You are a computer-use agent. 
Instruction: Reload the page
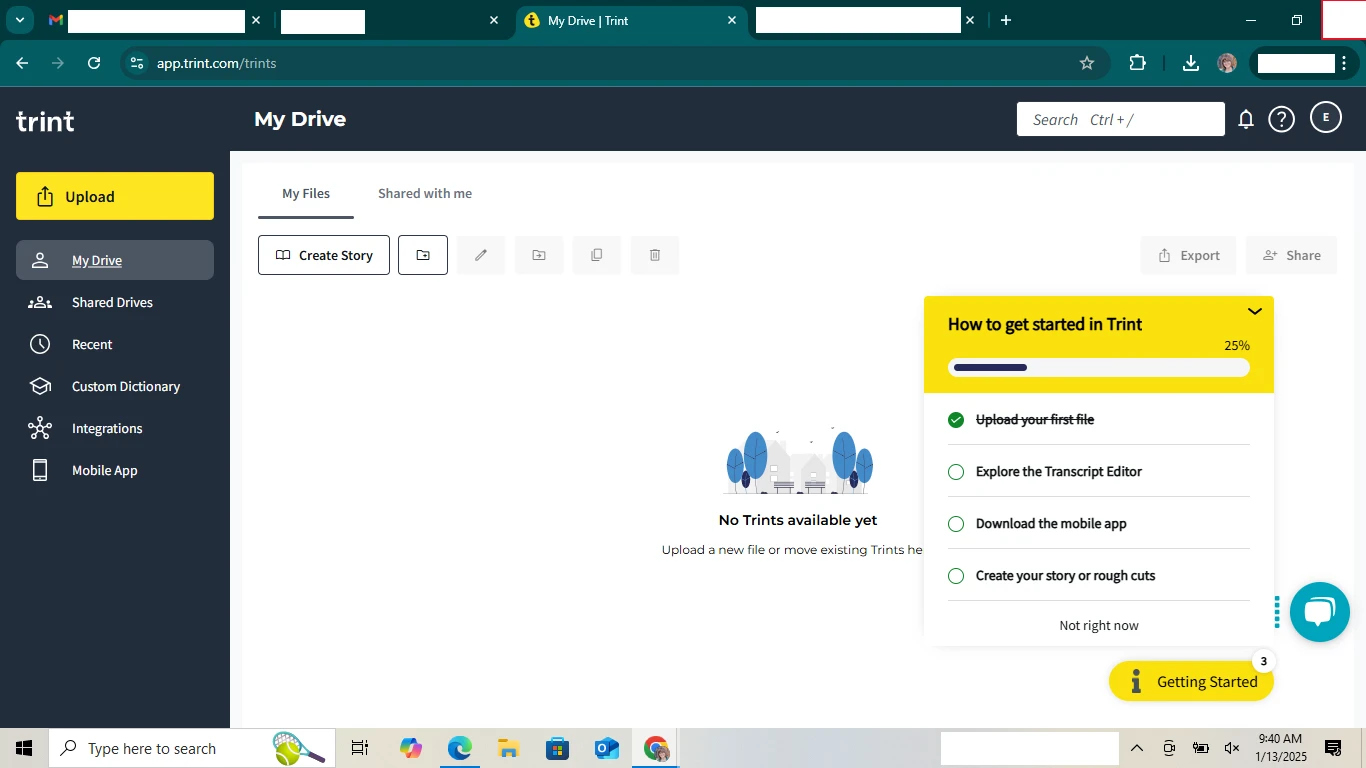coord(94,63)
